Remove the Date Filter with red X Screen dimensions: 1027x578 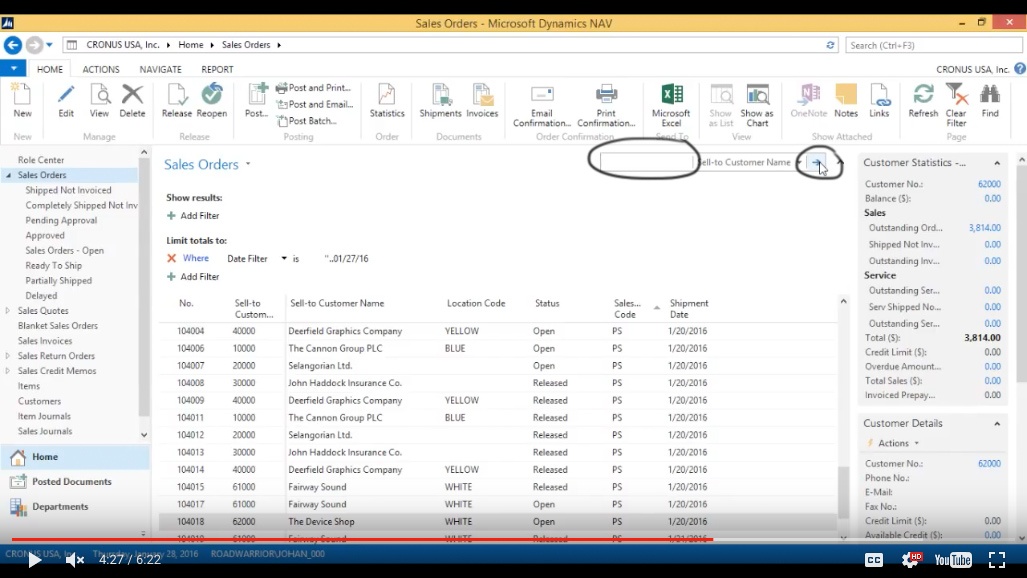[x=172, y=258]
